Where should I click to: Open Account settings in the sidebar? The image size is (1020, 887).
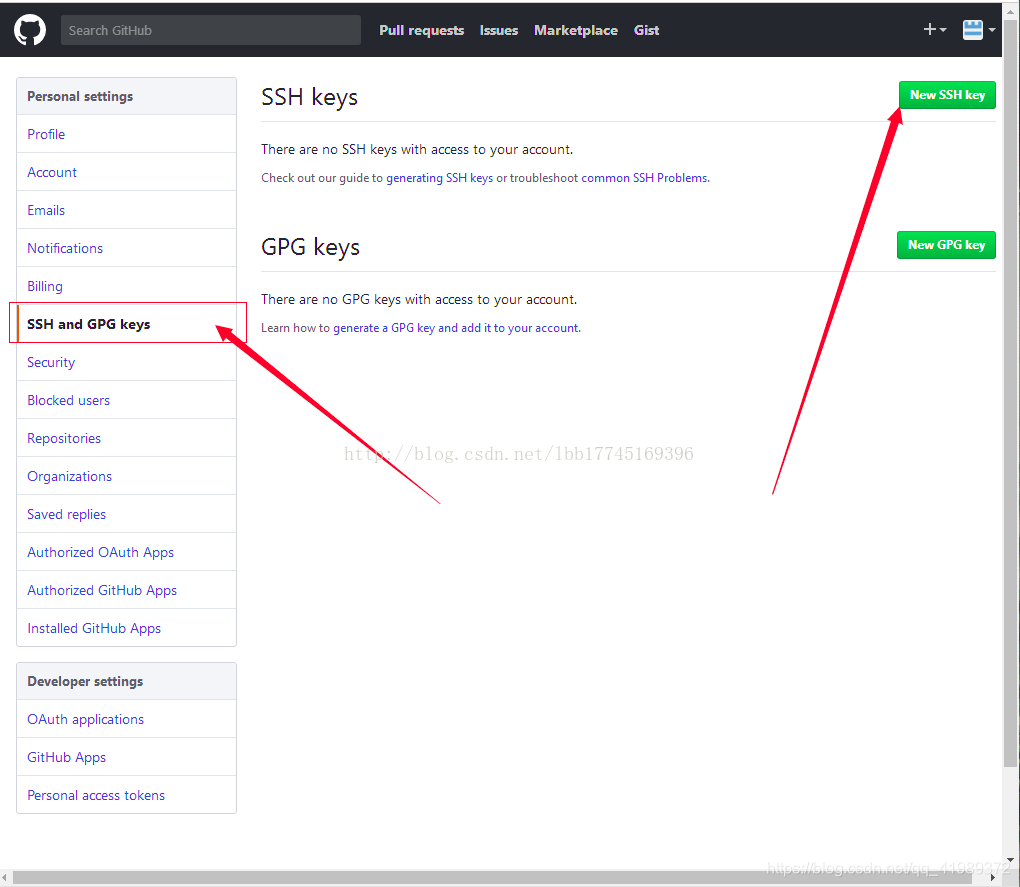click(126, 172)
